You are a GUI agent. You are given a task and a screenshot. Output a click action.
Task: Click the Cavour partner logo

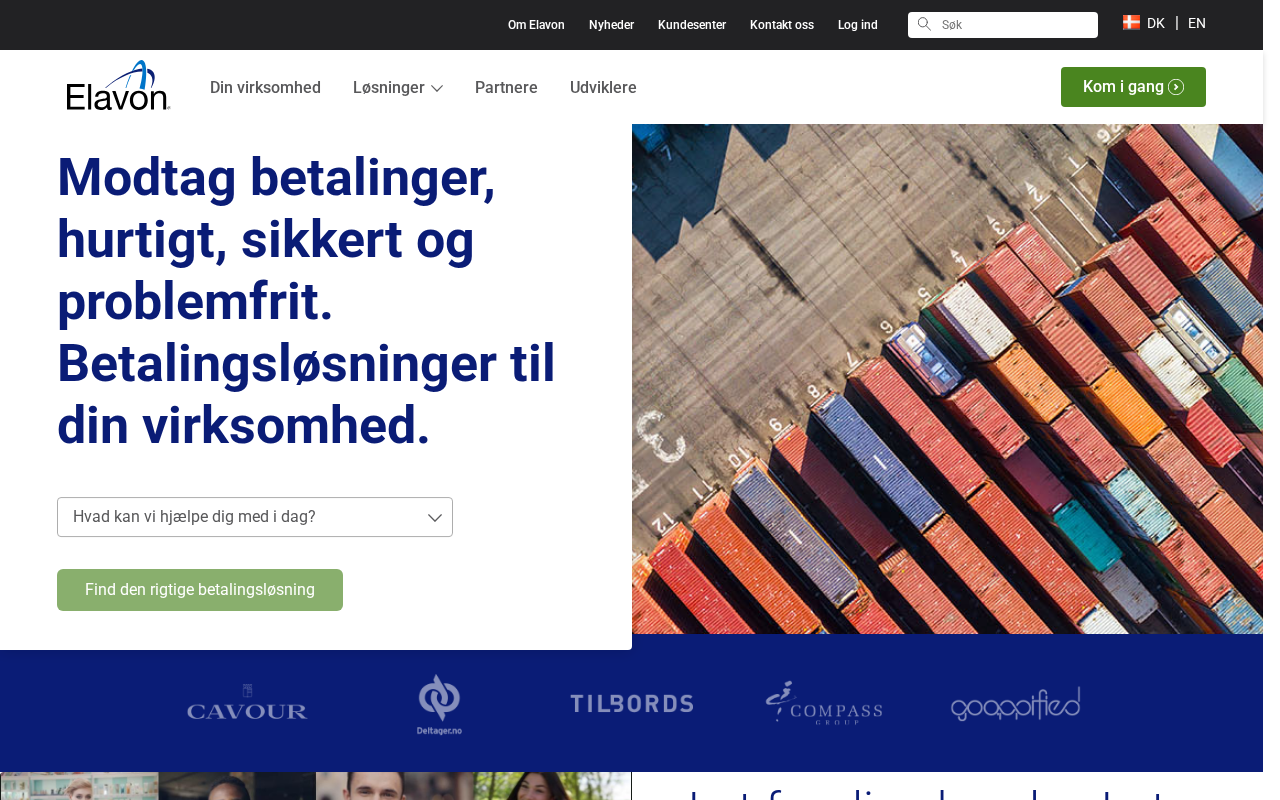coord(247,703)
